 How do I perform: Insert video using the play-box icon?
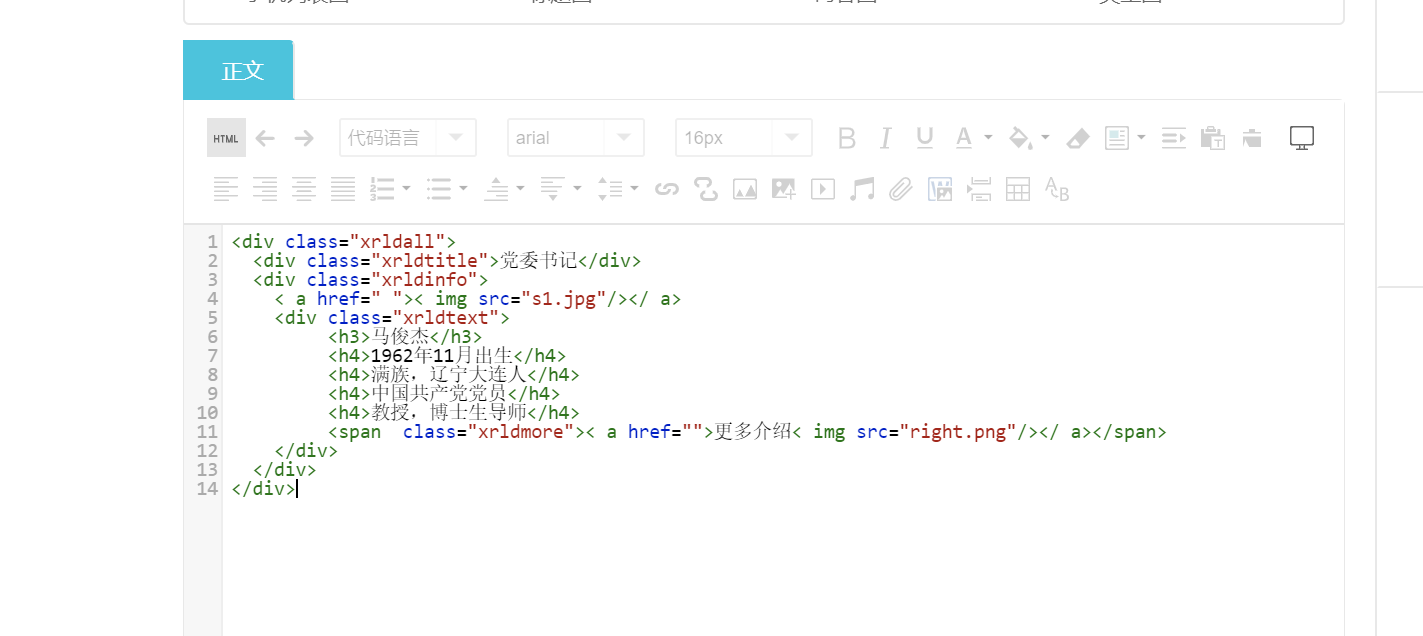click(x=823, y=189)
